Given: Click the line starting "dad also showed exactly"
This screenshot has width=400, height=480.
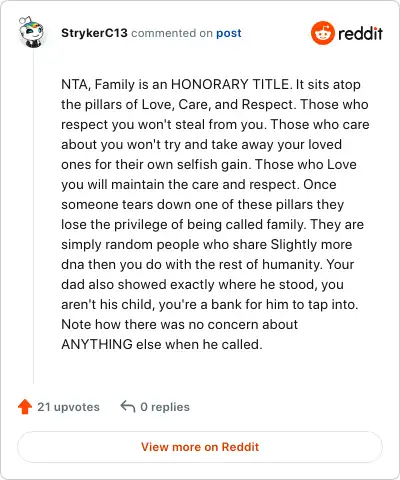Looking at the screenshot, I should click(x=202, y=284).
